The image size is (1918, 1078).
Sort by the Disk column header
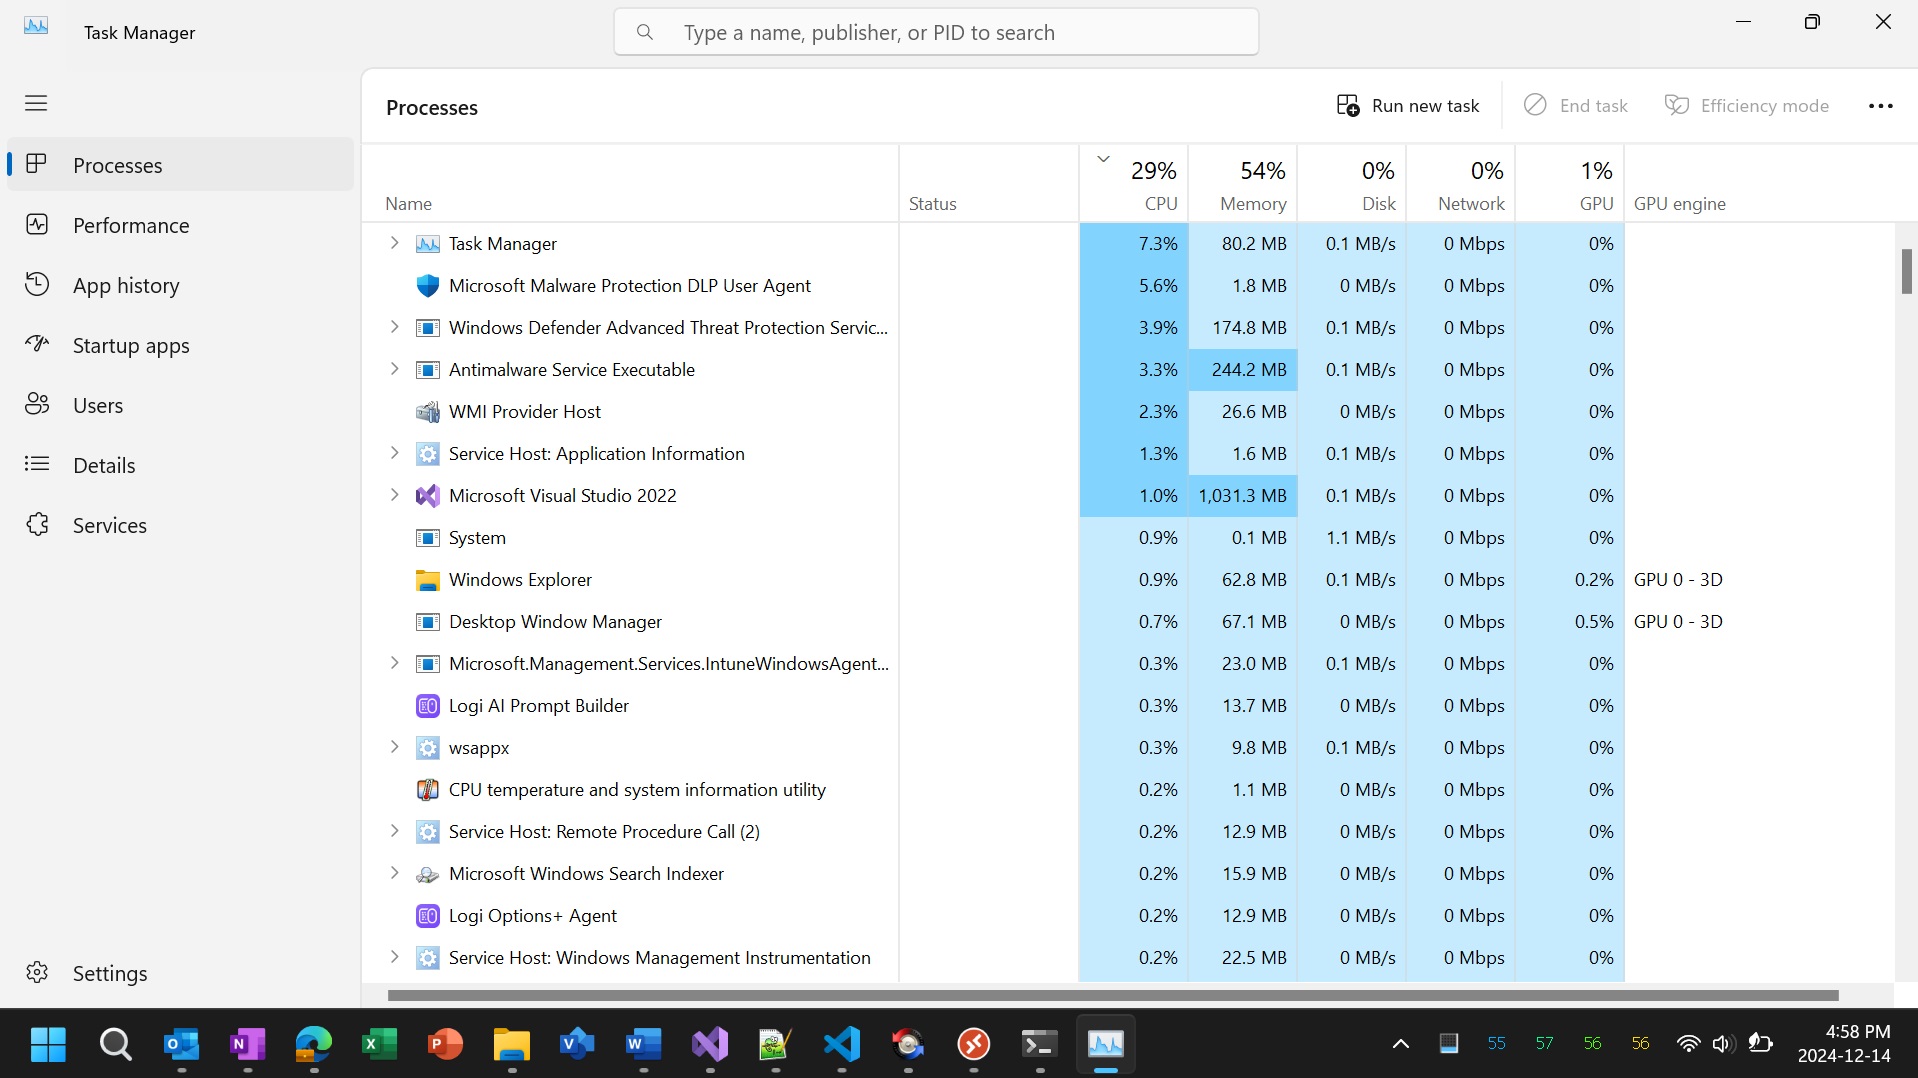(x=1352, y=184)
